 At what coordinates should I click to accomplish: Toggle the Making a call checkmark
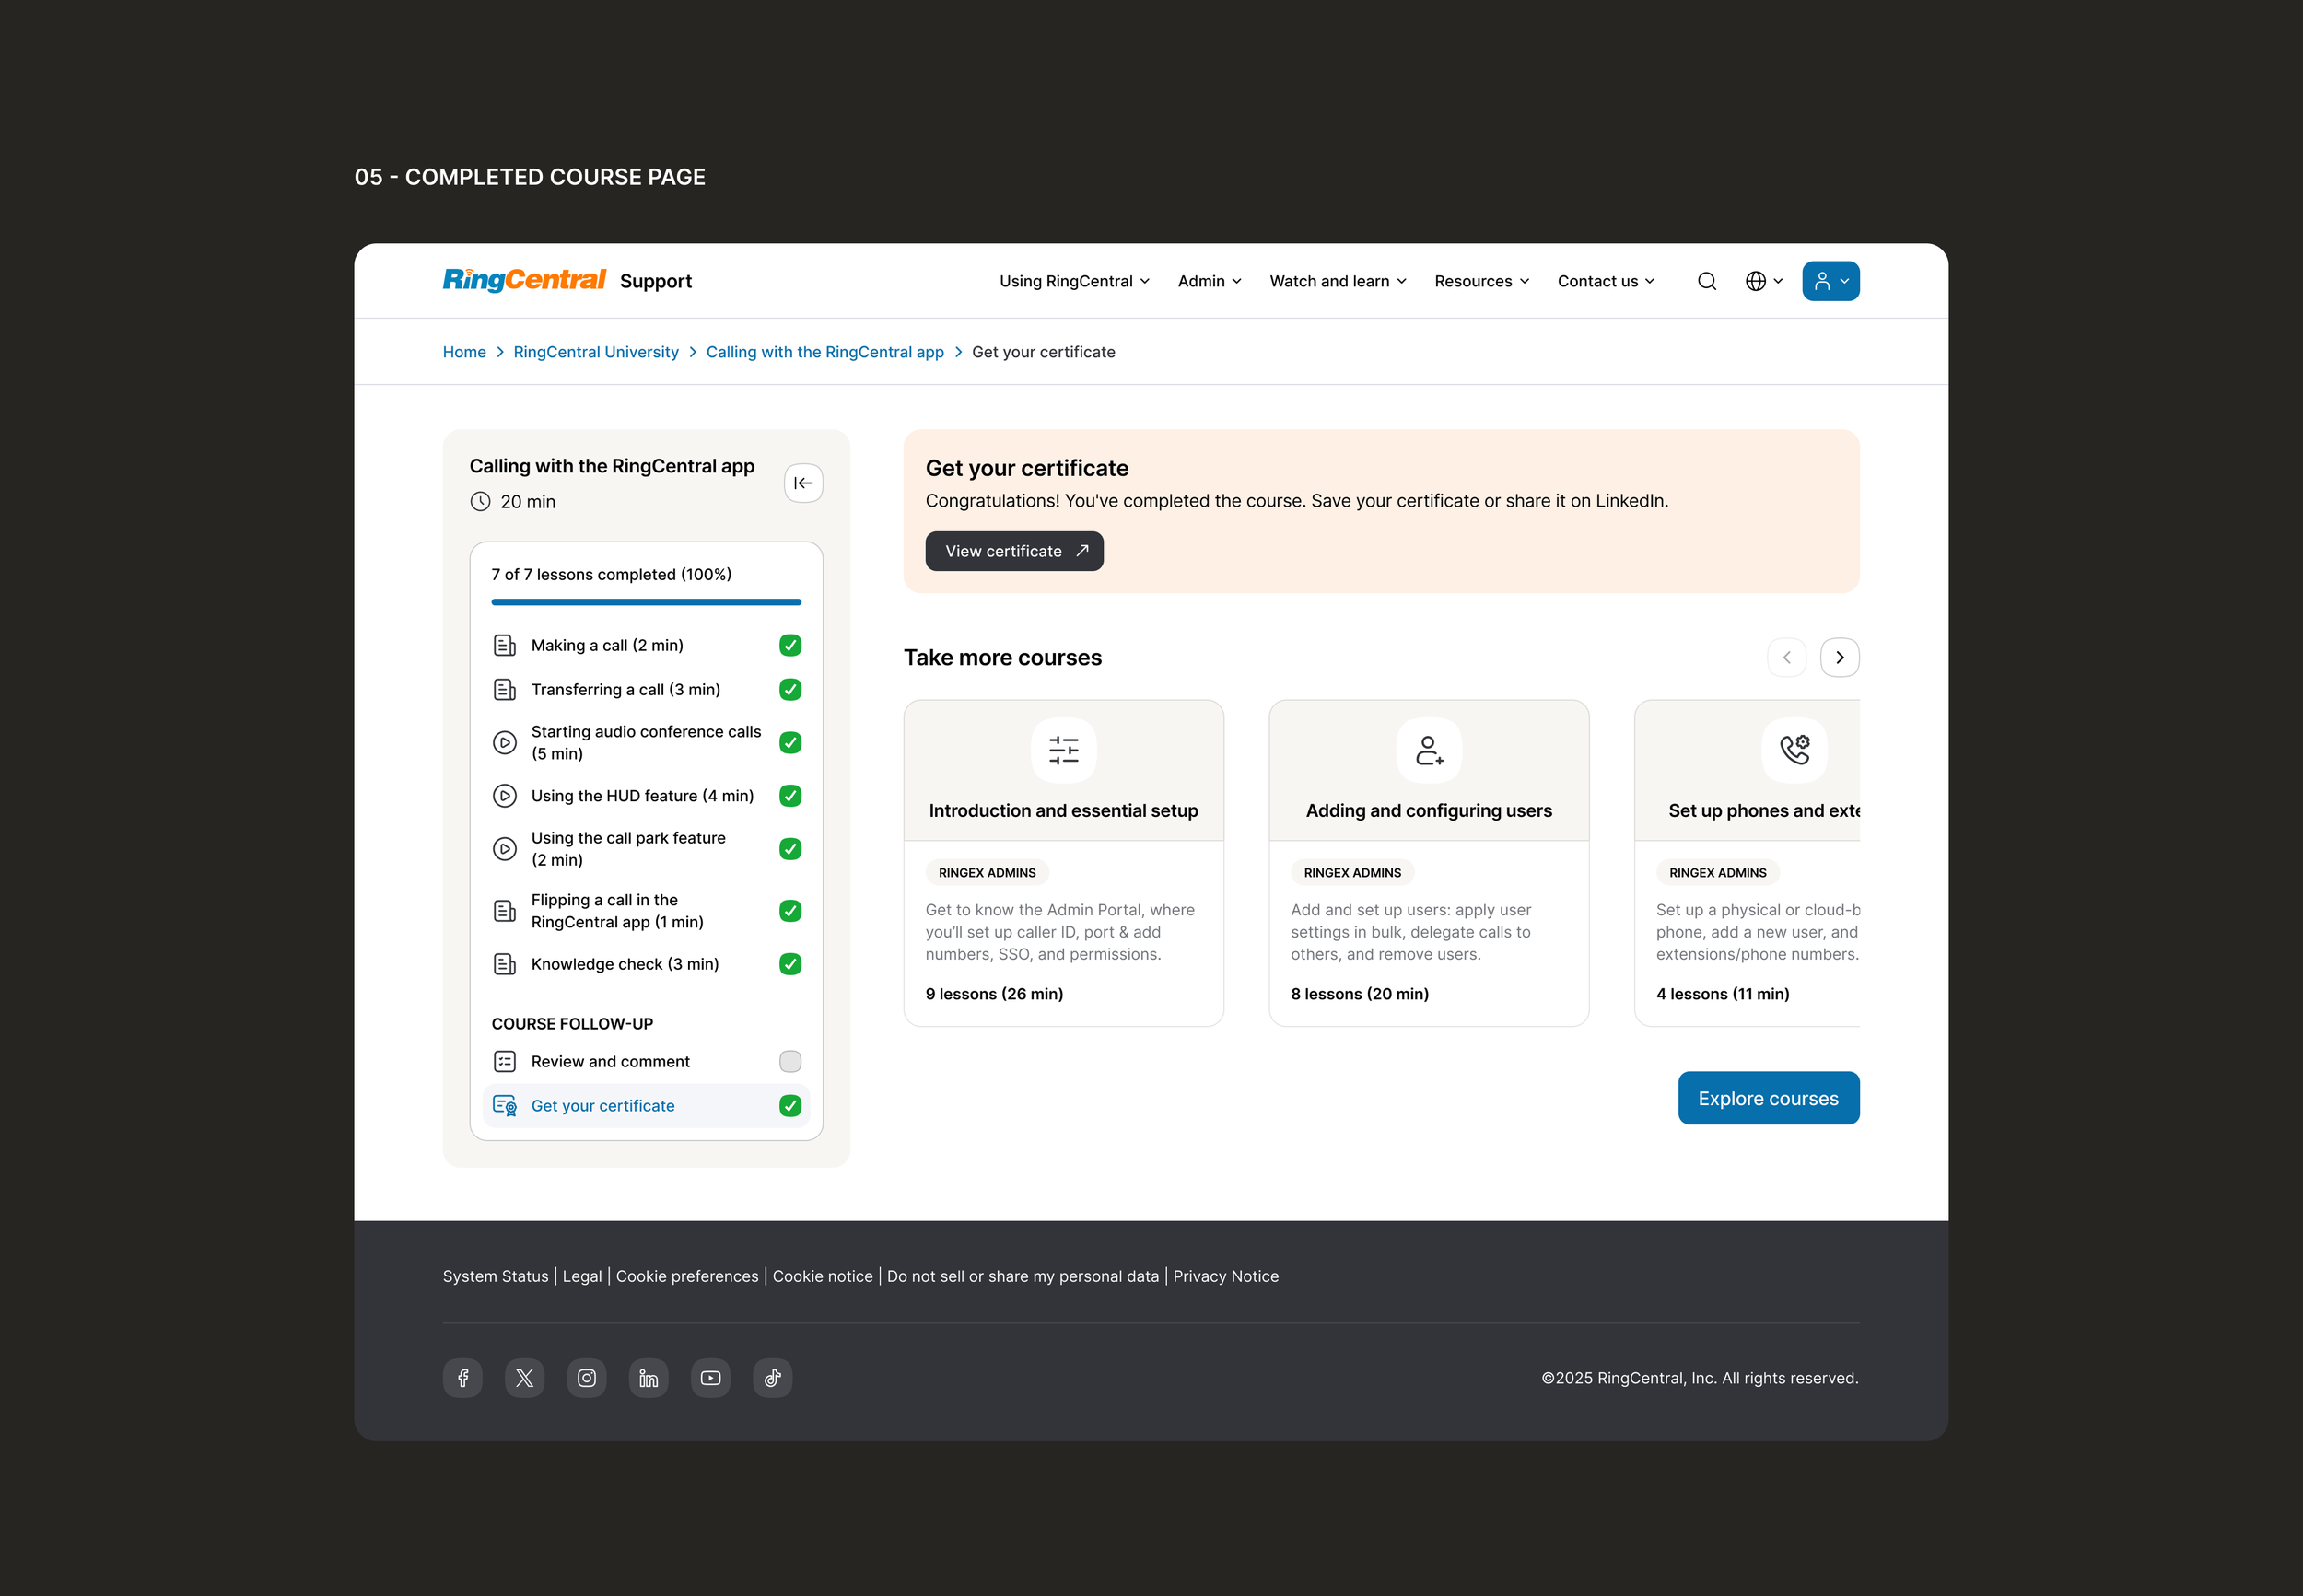tap(790, 645)
